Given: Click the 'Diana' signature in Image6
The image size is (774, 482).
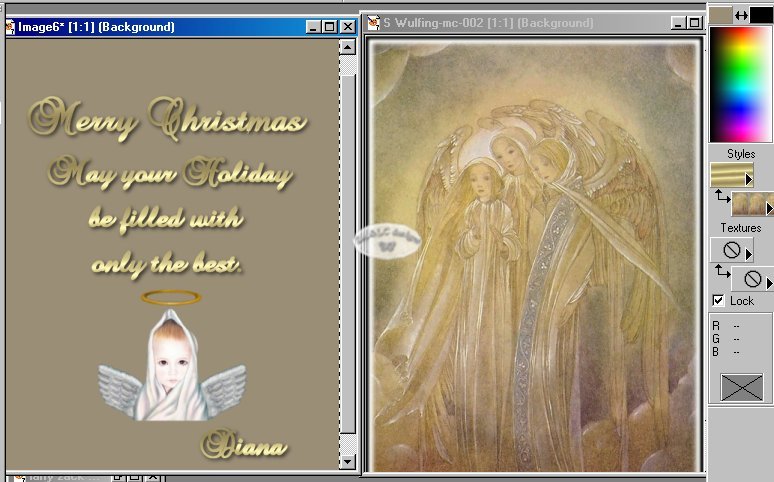Looking at the screenshot, I should (244, 444).
